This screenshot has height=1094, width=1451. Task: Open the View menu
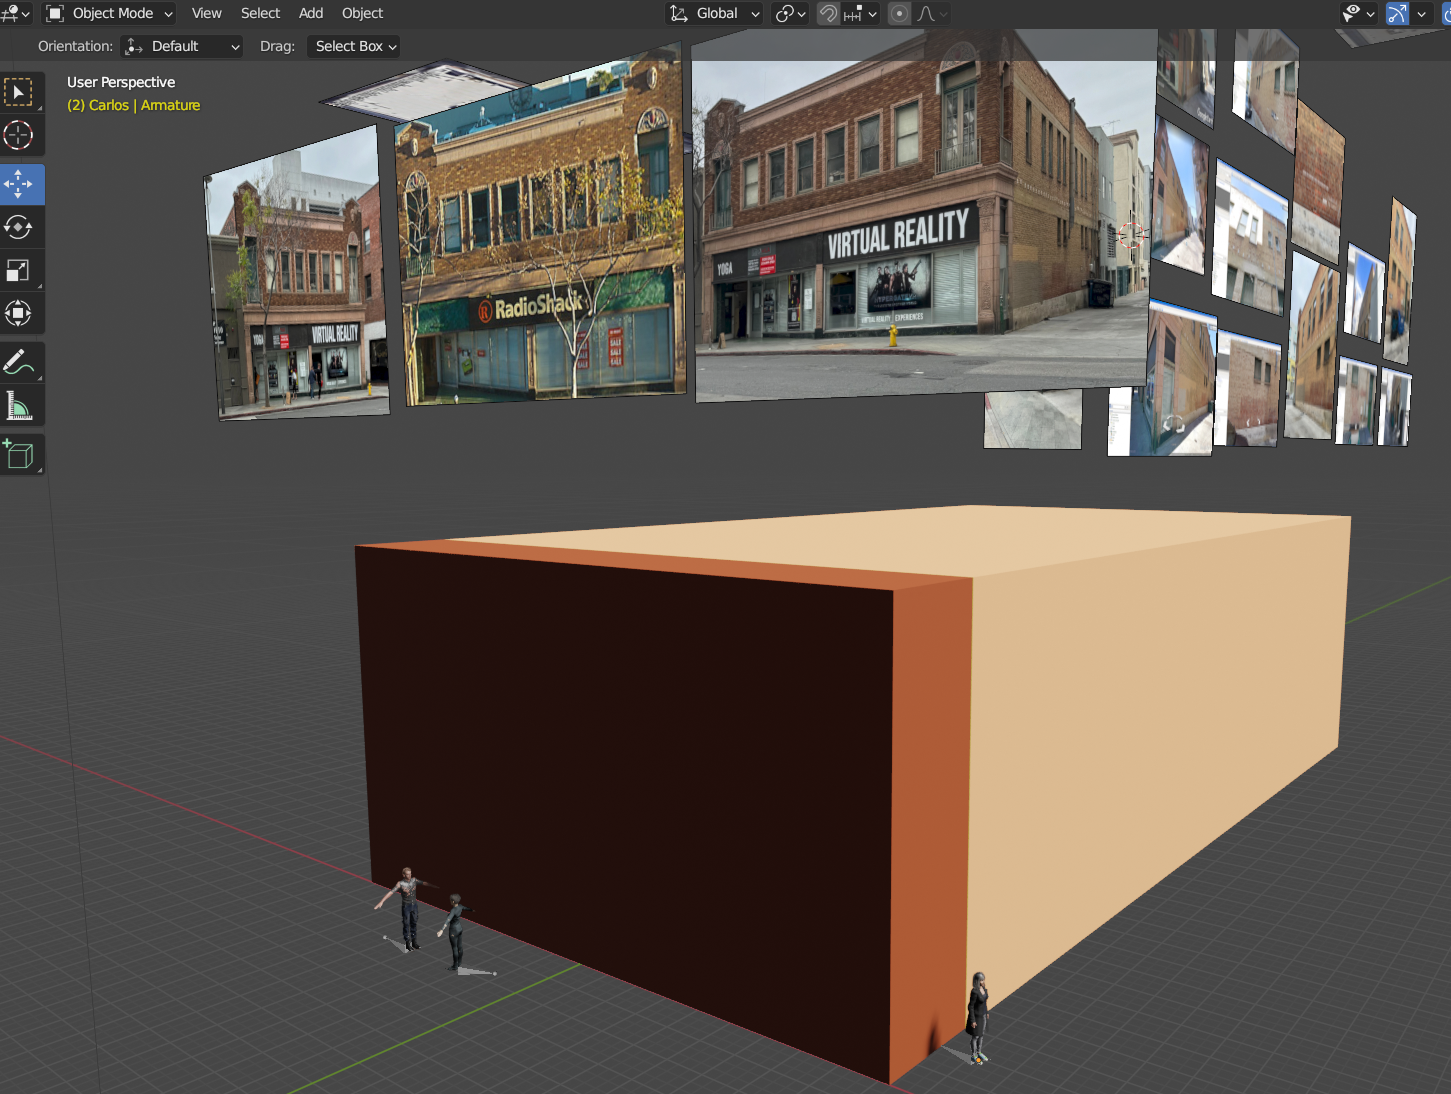pos(206,13)
